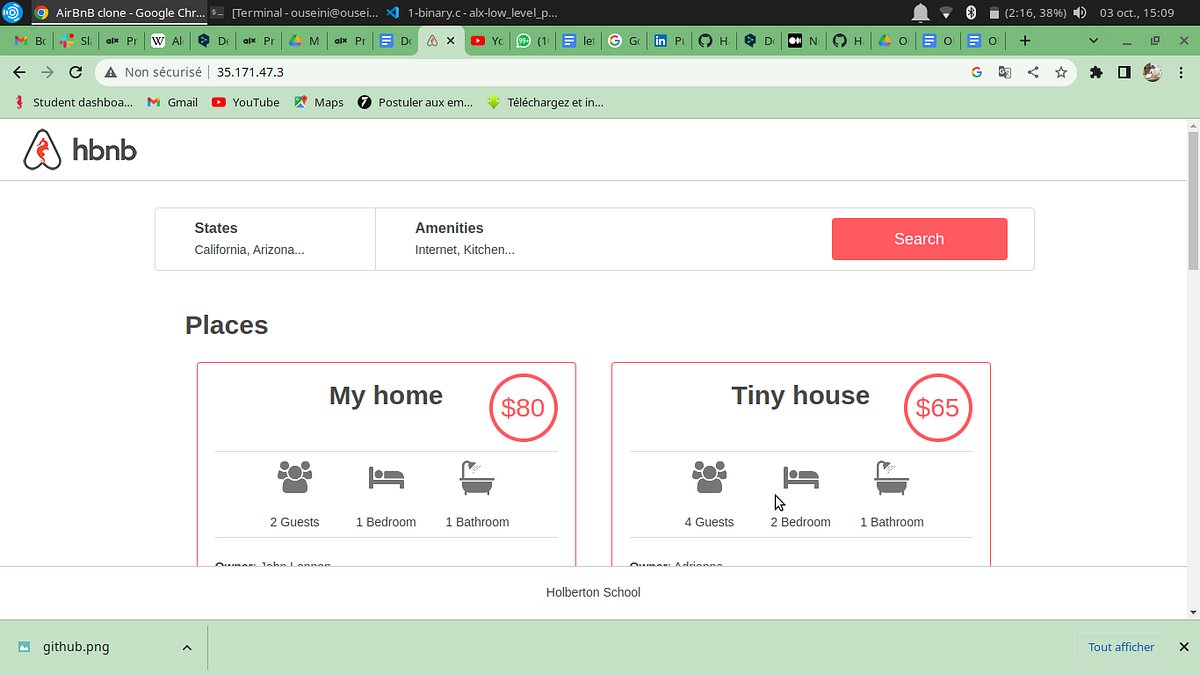
Task: Click the Bluetooth icon in system panel
Action: pyautogui.click(x=970, y=13)
